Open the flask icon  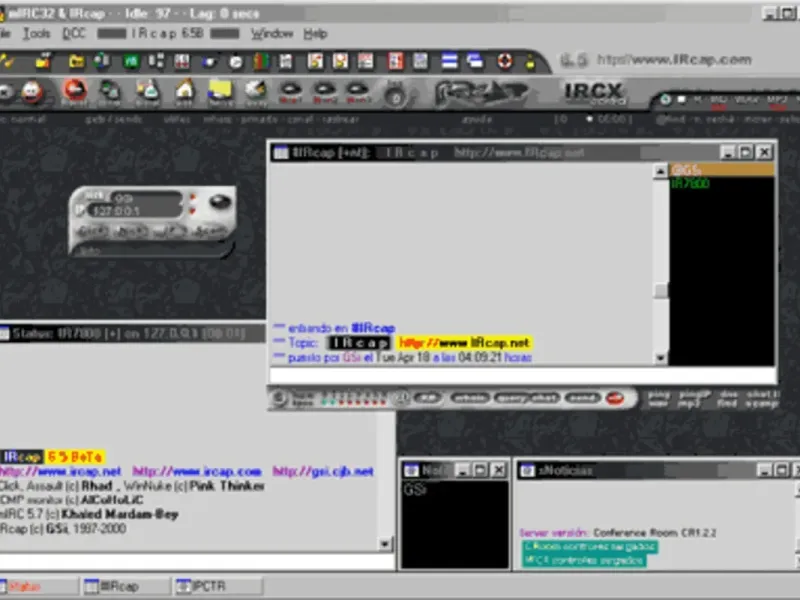(148, 92)
